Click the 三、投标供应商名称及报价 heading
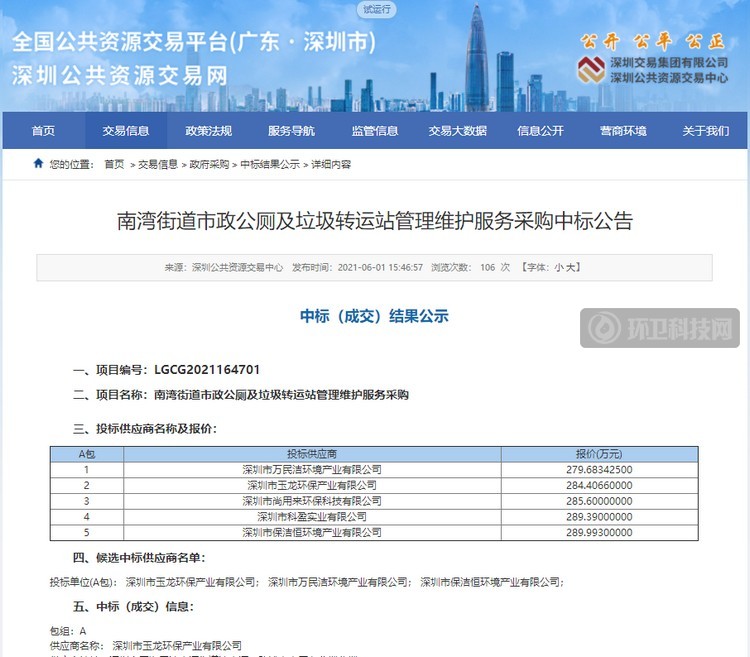 [145, 428]
